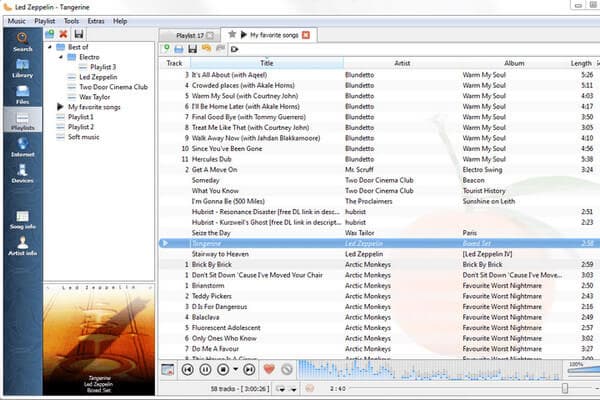Click the moodbar waveform seek area
This screenshot has height=400, width=600.
click(x=432, y=370)
